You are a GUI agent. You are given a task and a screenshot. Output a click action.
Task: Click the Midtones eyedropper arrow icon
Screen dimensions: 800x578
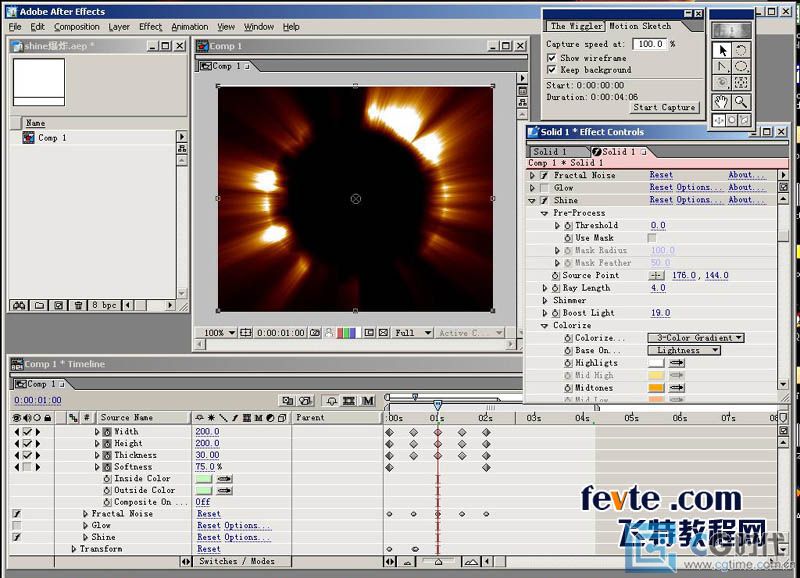[677, 388]
